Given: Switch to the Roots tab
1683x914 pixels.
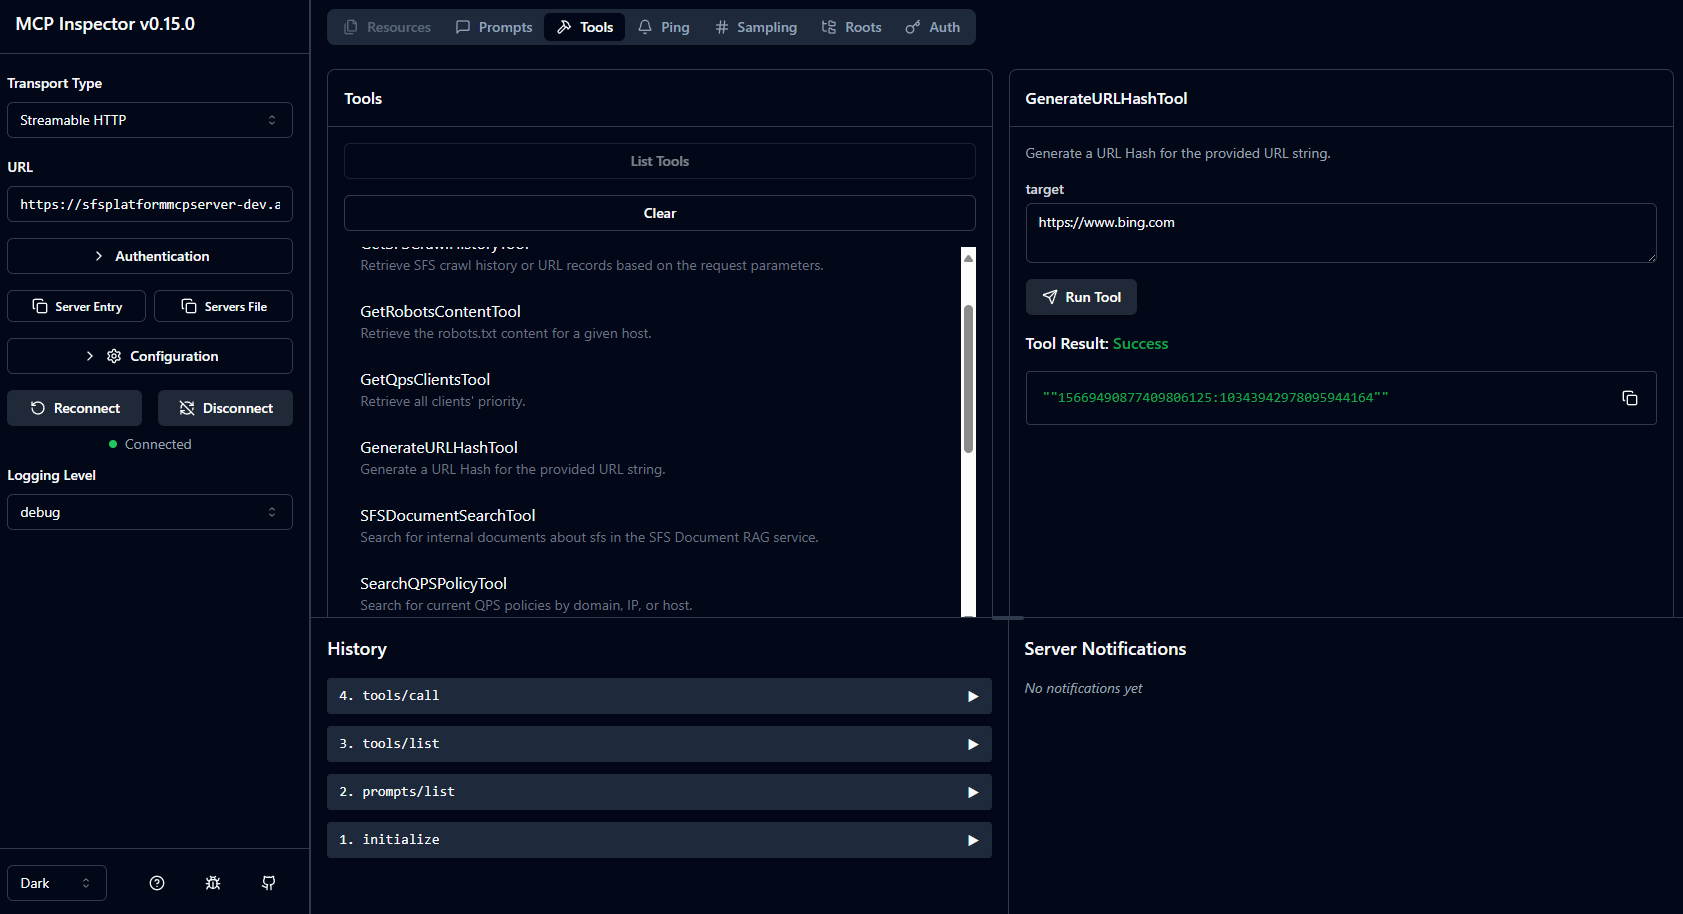Looking at the screenshot, I should [x=851, y=27].
